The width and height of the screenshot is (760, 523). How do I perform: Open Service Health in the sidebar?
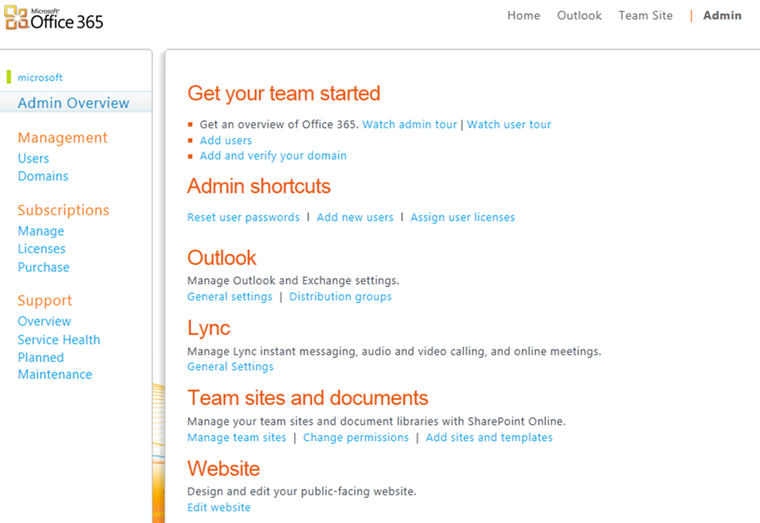pyautogui.click(x=59, y=340)
